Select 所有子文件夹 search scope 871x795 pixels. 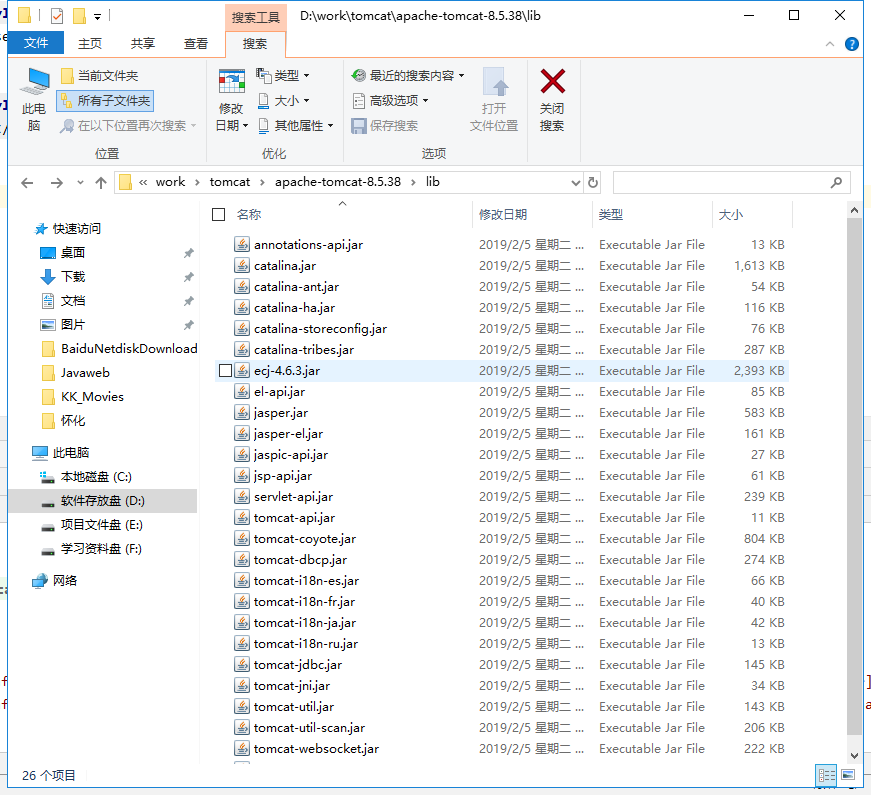(x=105, y=101)
